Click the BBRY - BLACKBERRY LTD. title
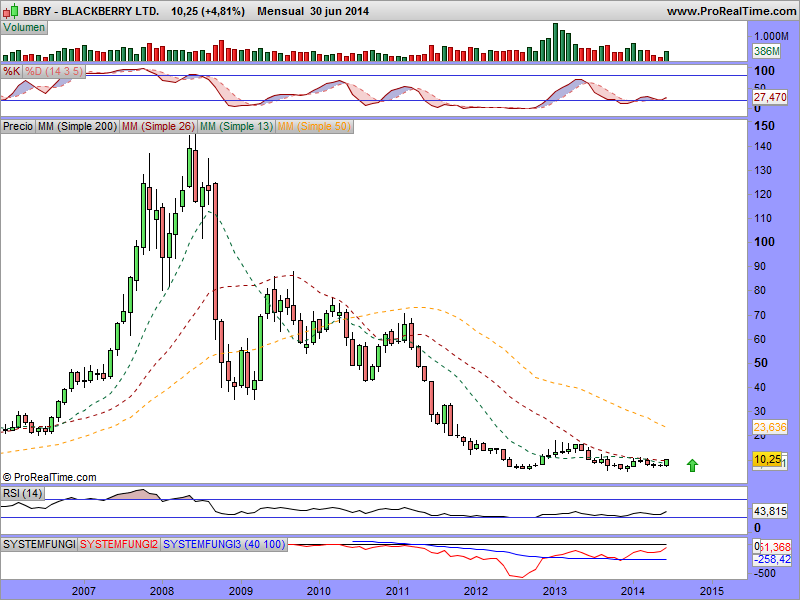The width and height of the screenshot is (800, 600). (x=91, y=11)
